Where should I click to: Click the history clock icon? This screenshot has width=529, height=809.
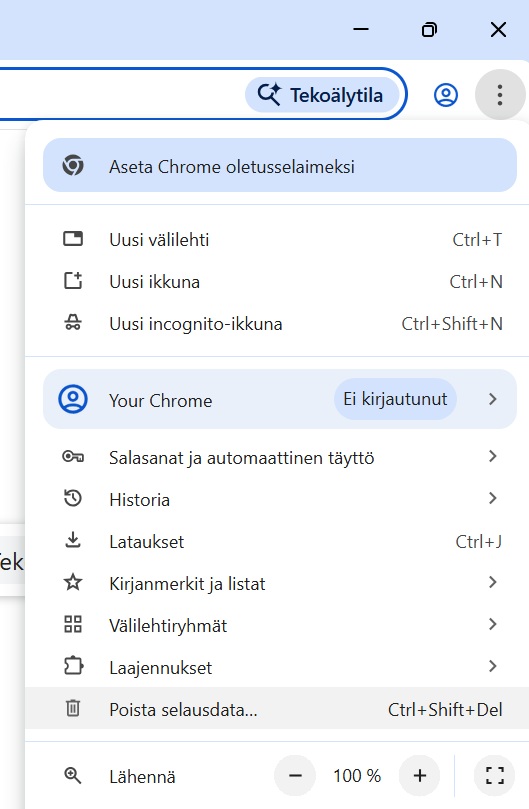pos(73,498)
